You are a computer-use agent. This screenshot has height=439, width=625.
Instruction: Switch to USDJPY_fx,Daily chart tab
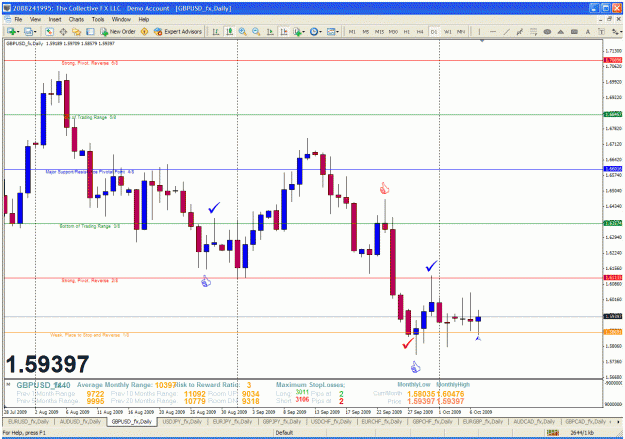(x=183, y=421)
